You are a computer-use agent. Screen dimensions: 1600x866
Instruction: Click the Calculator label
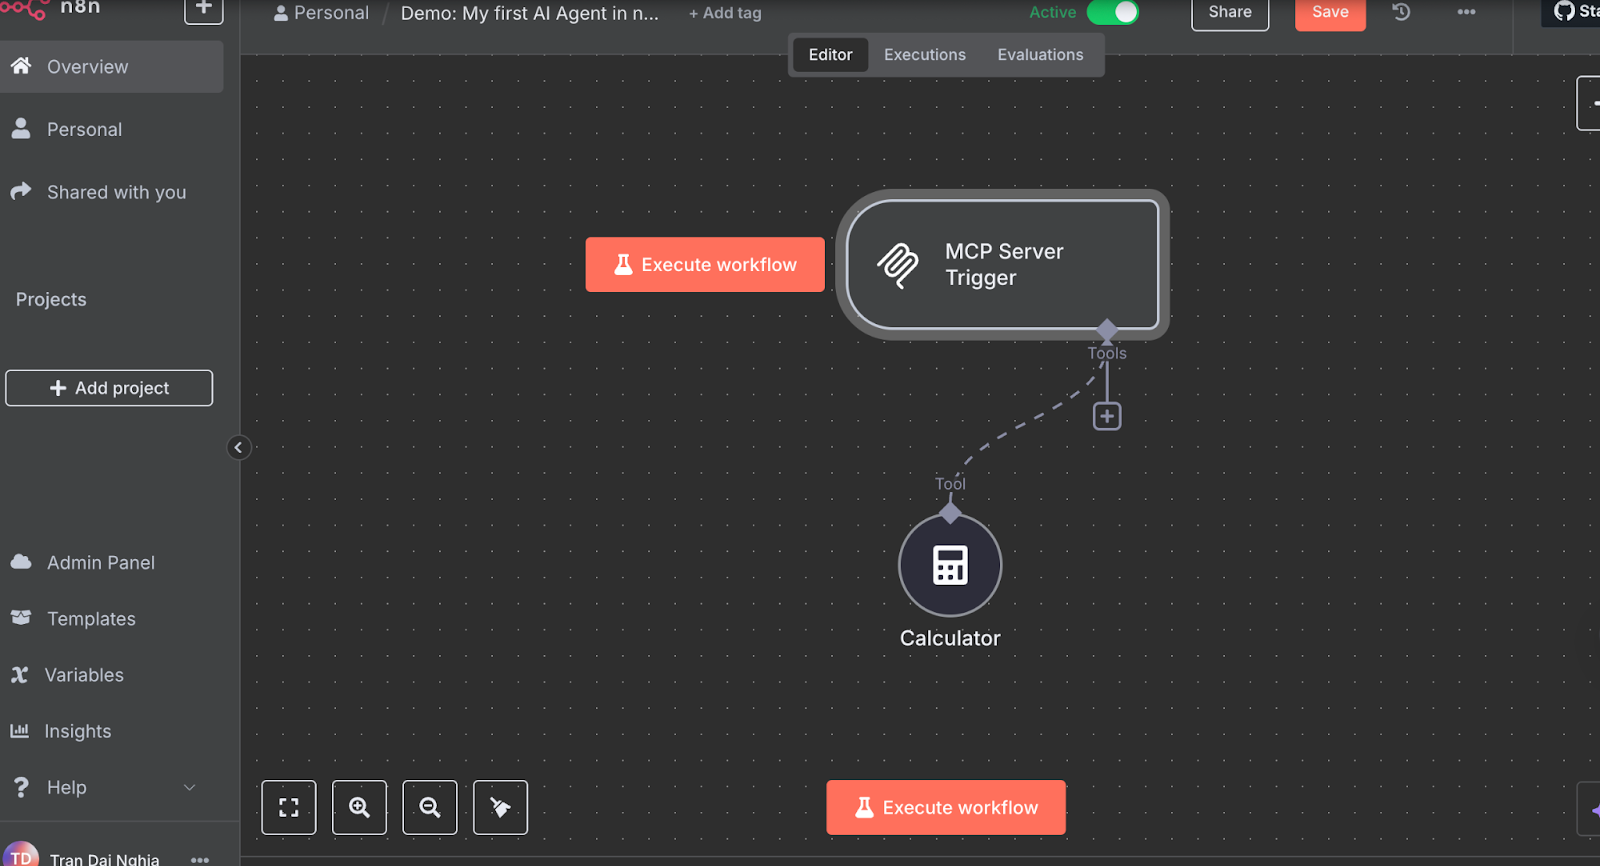click(950, 638)
